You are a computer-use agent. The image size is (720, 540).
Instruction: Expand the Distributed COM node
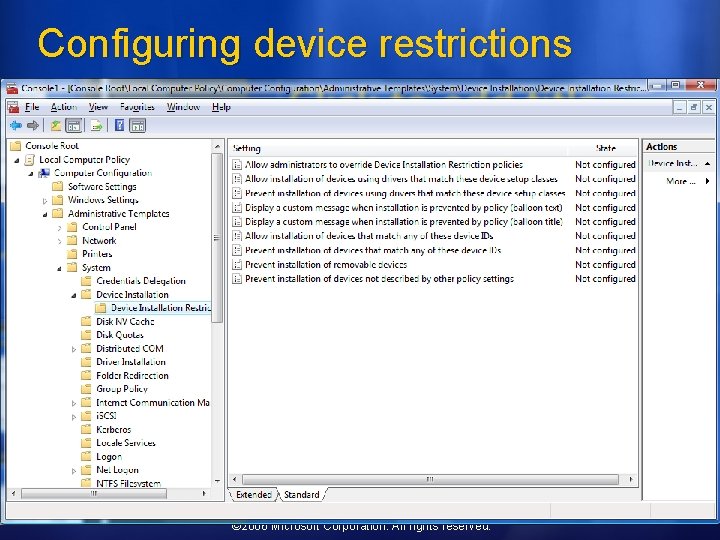(74, 349)
